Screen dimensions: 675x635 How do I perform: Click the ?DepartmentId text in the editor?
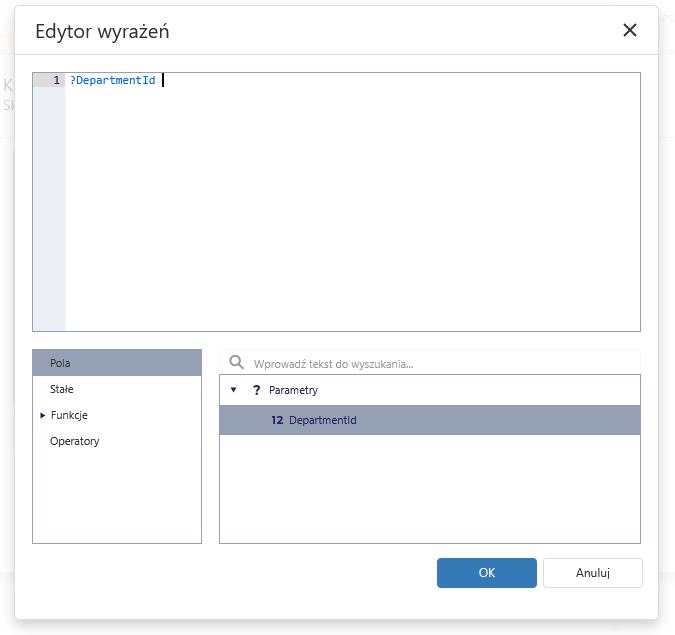point(112,80)
